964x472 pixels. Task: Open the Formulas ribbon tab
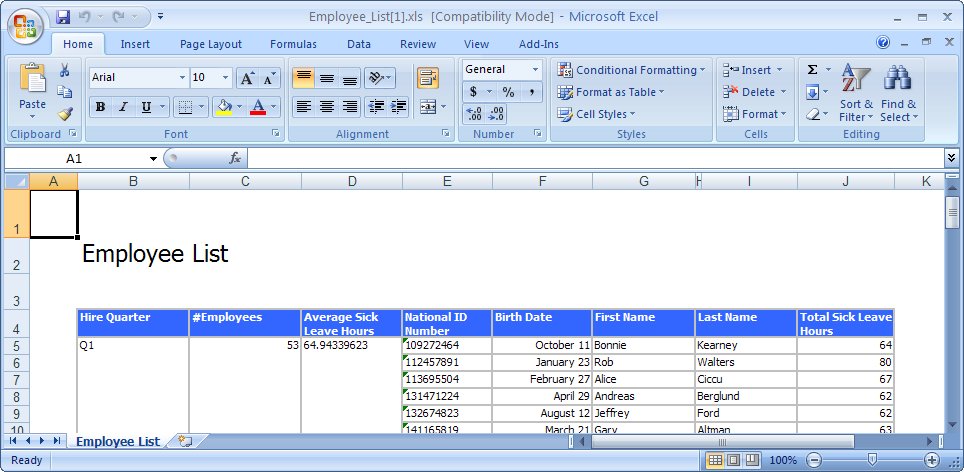click(293, 44)
